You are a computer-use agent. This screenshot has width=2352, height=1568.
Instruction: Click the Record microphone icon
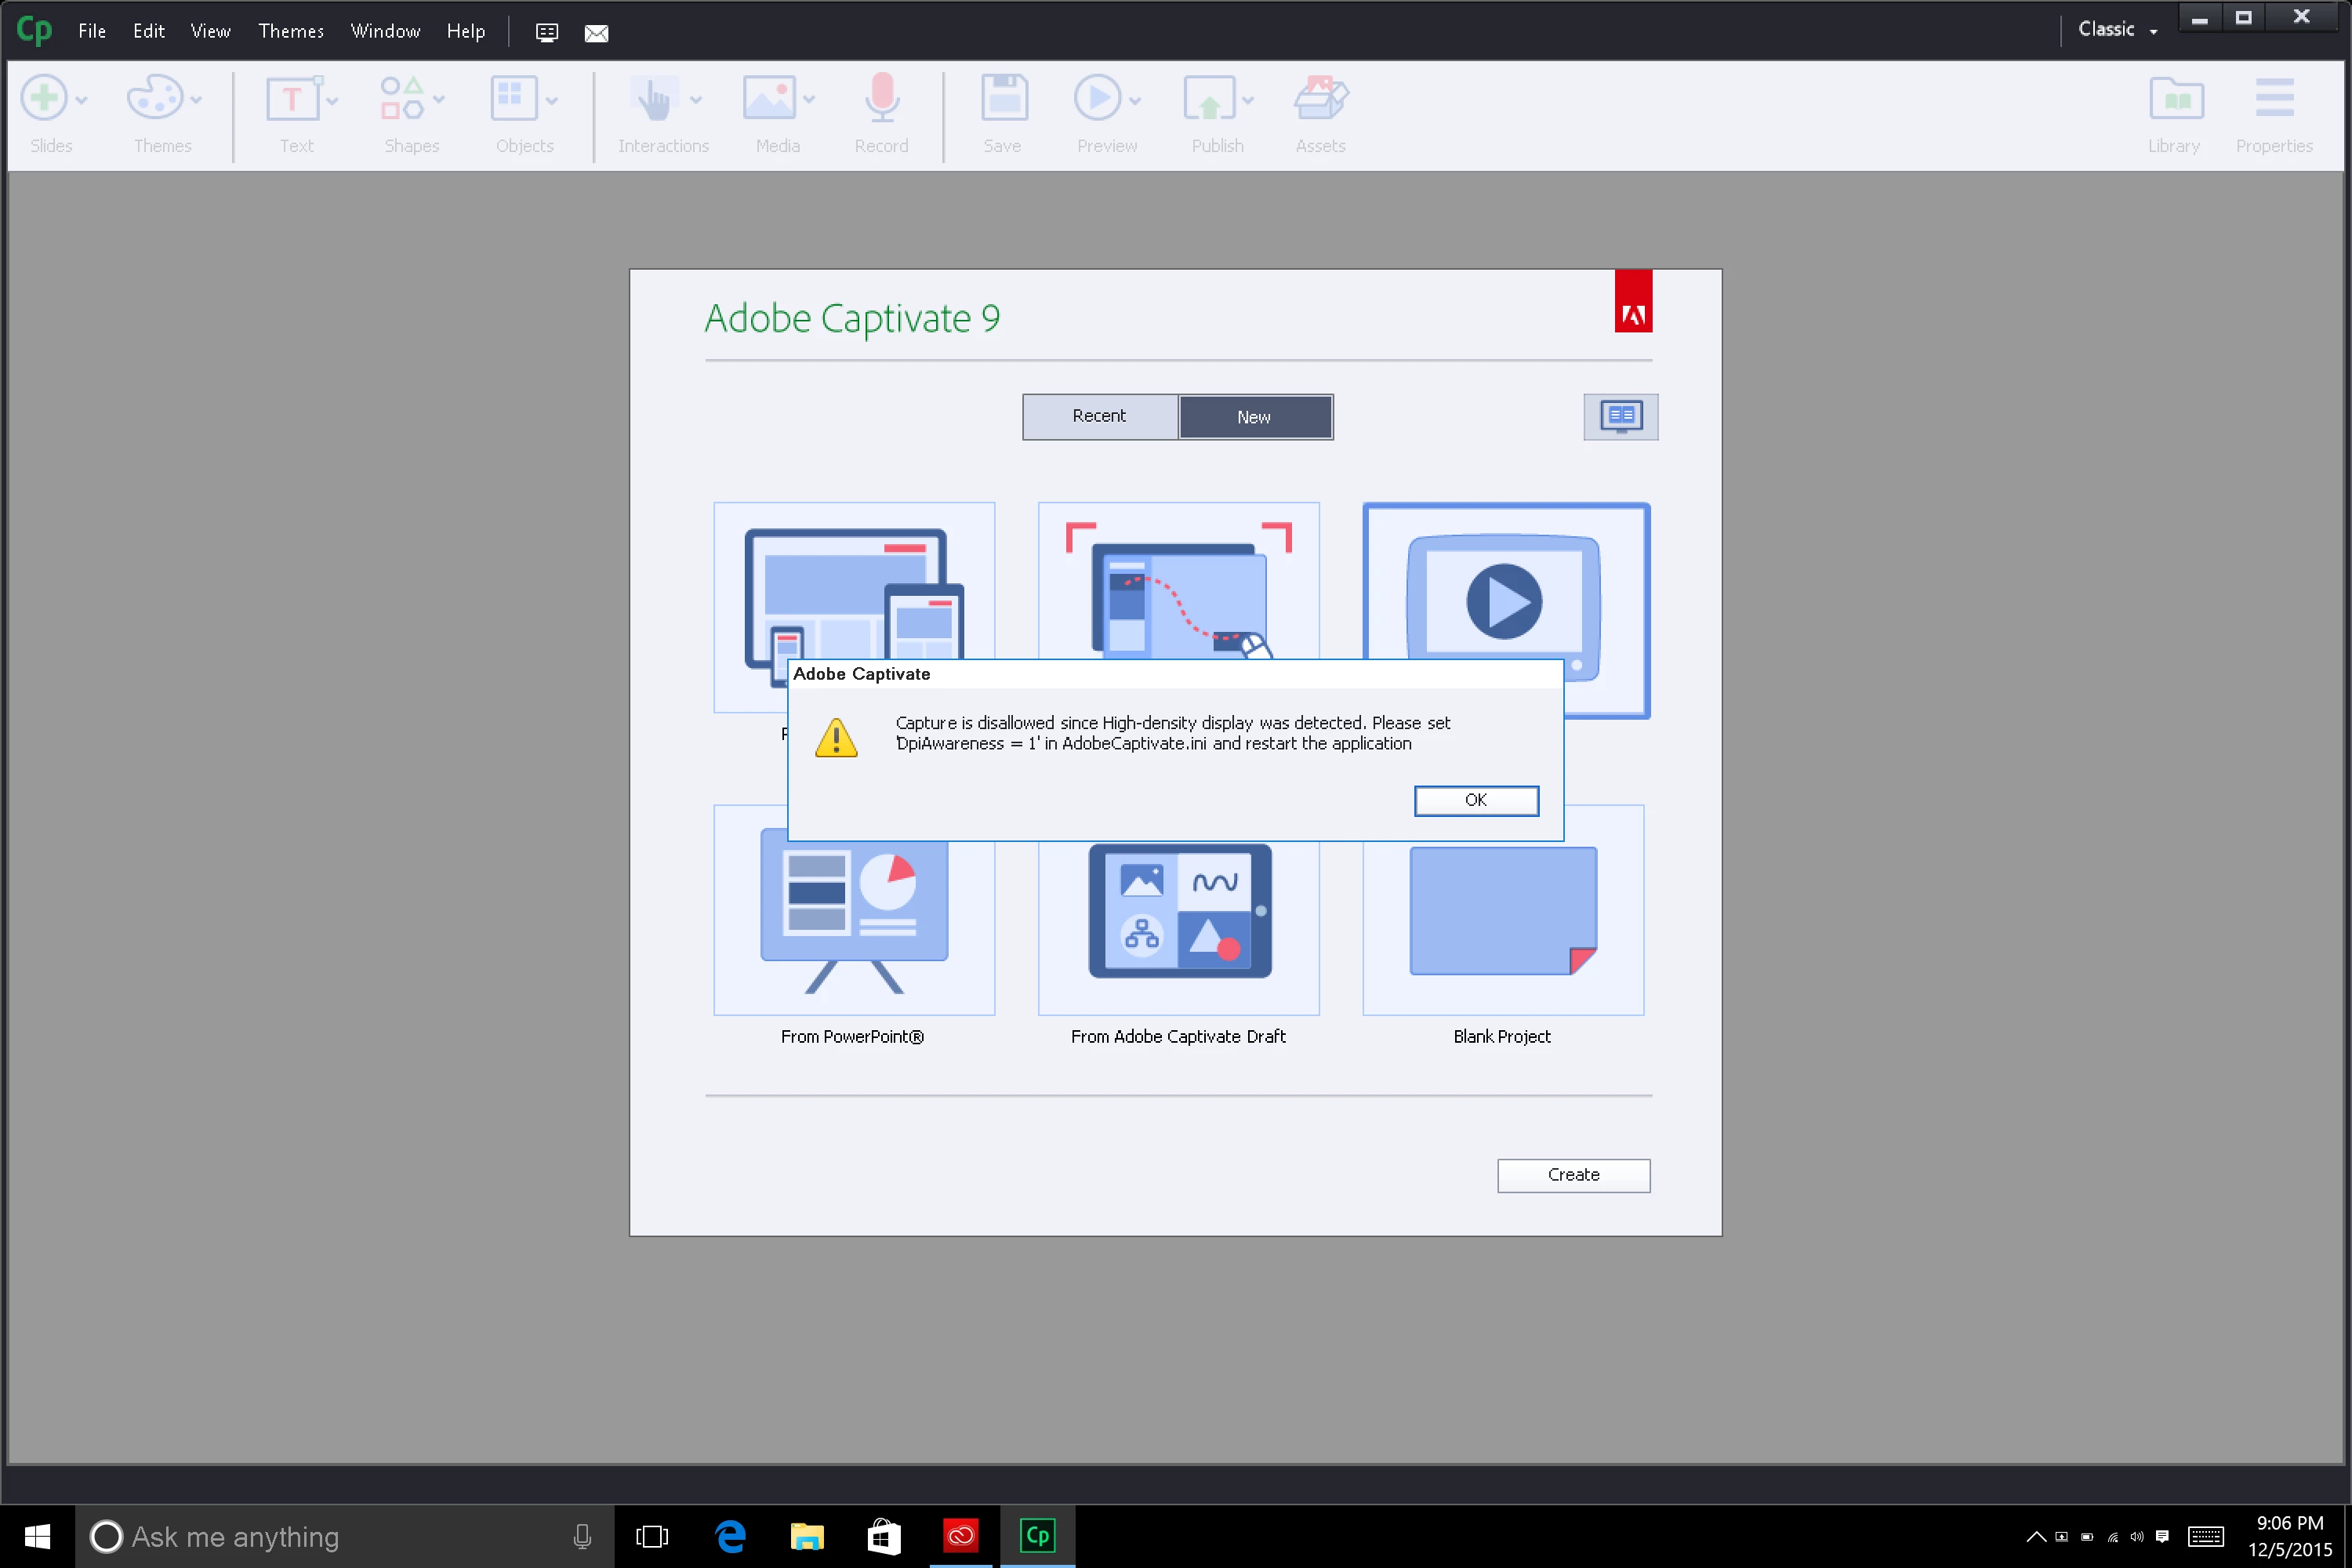coord(881,98)
